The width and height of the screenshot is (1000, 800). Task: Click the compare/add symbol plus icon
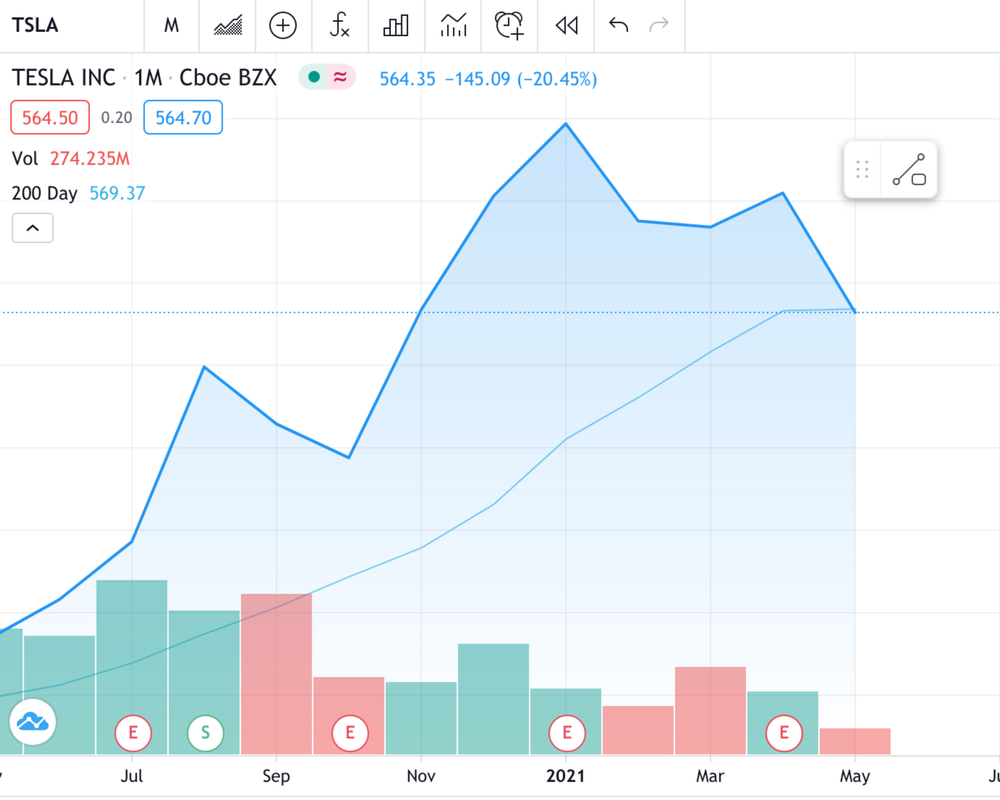283,26
